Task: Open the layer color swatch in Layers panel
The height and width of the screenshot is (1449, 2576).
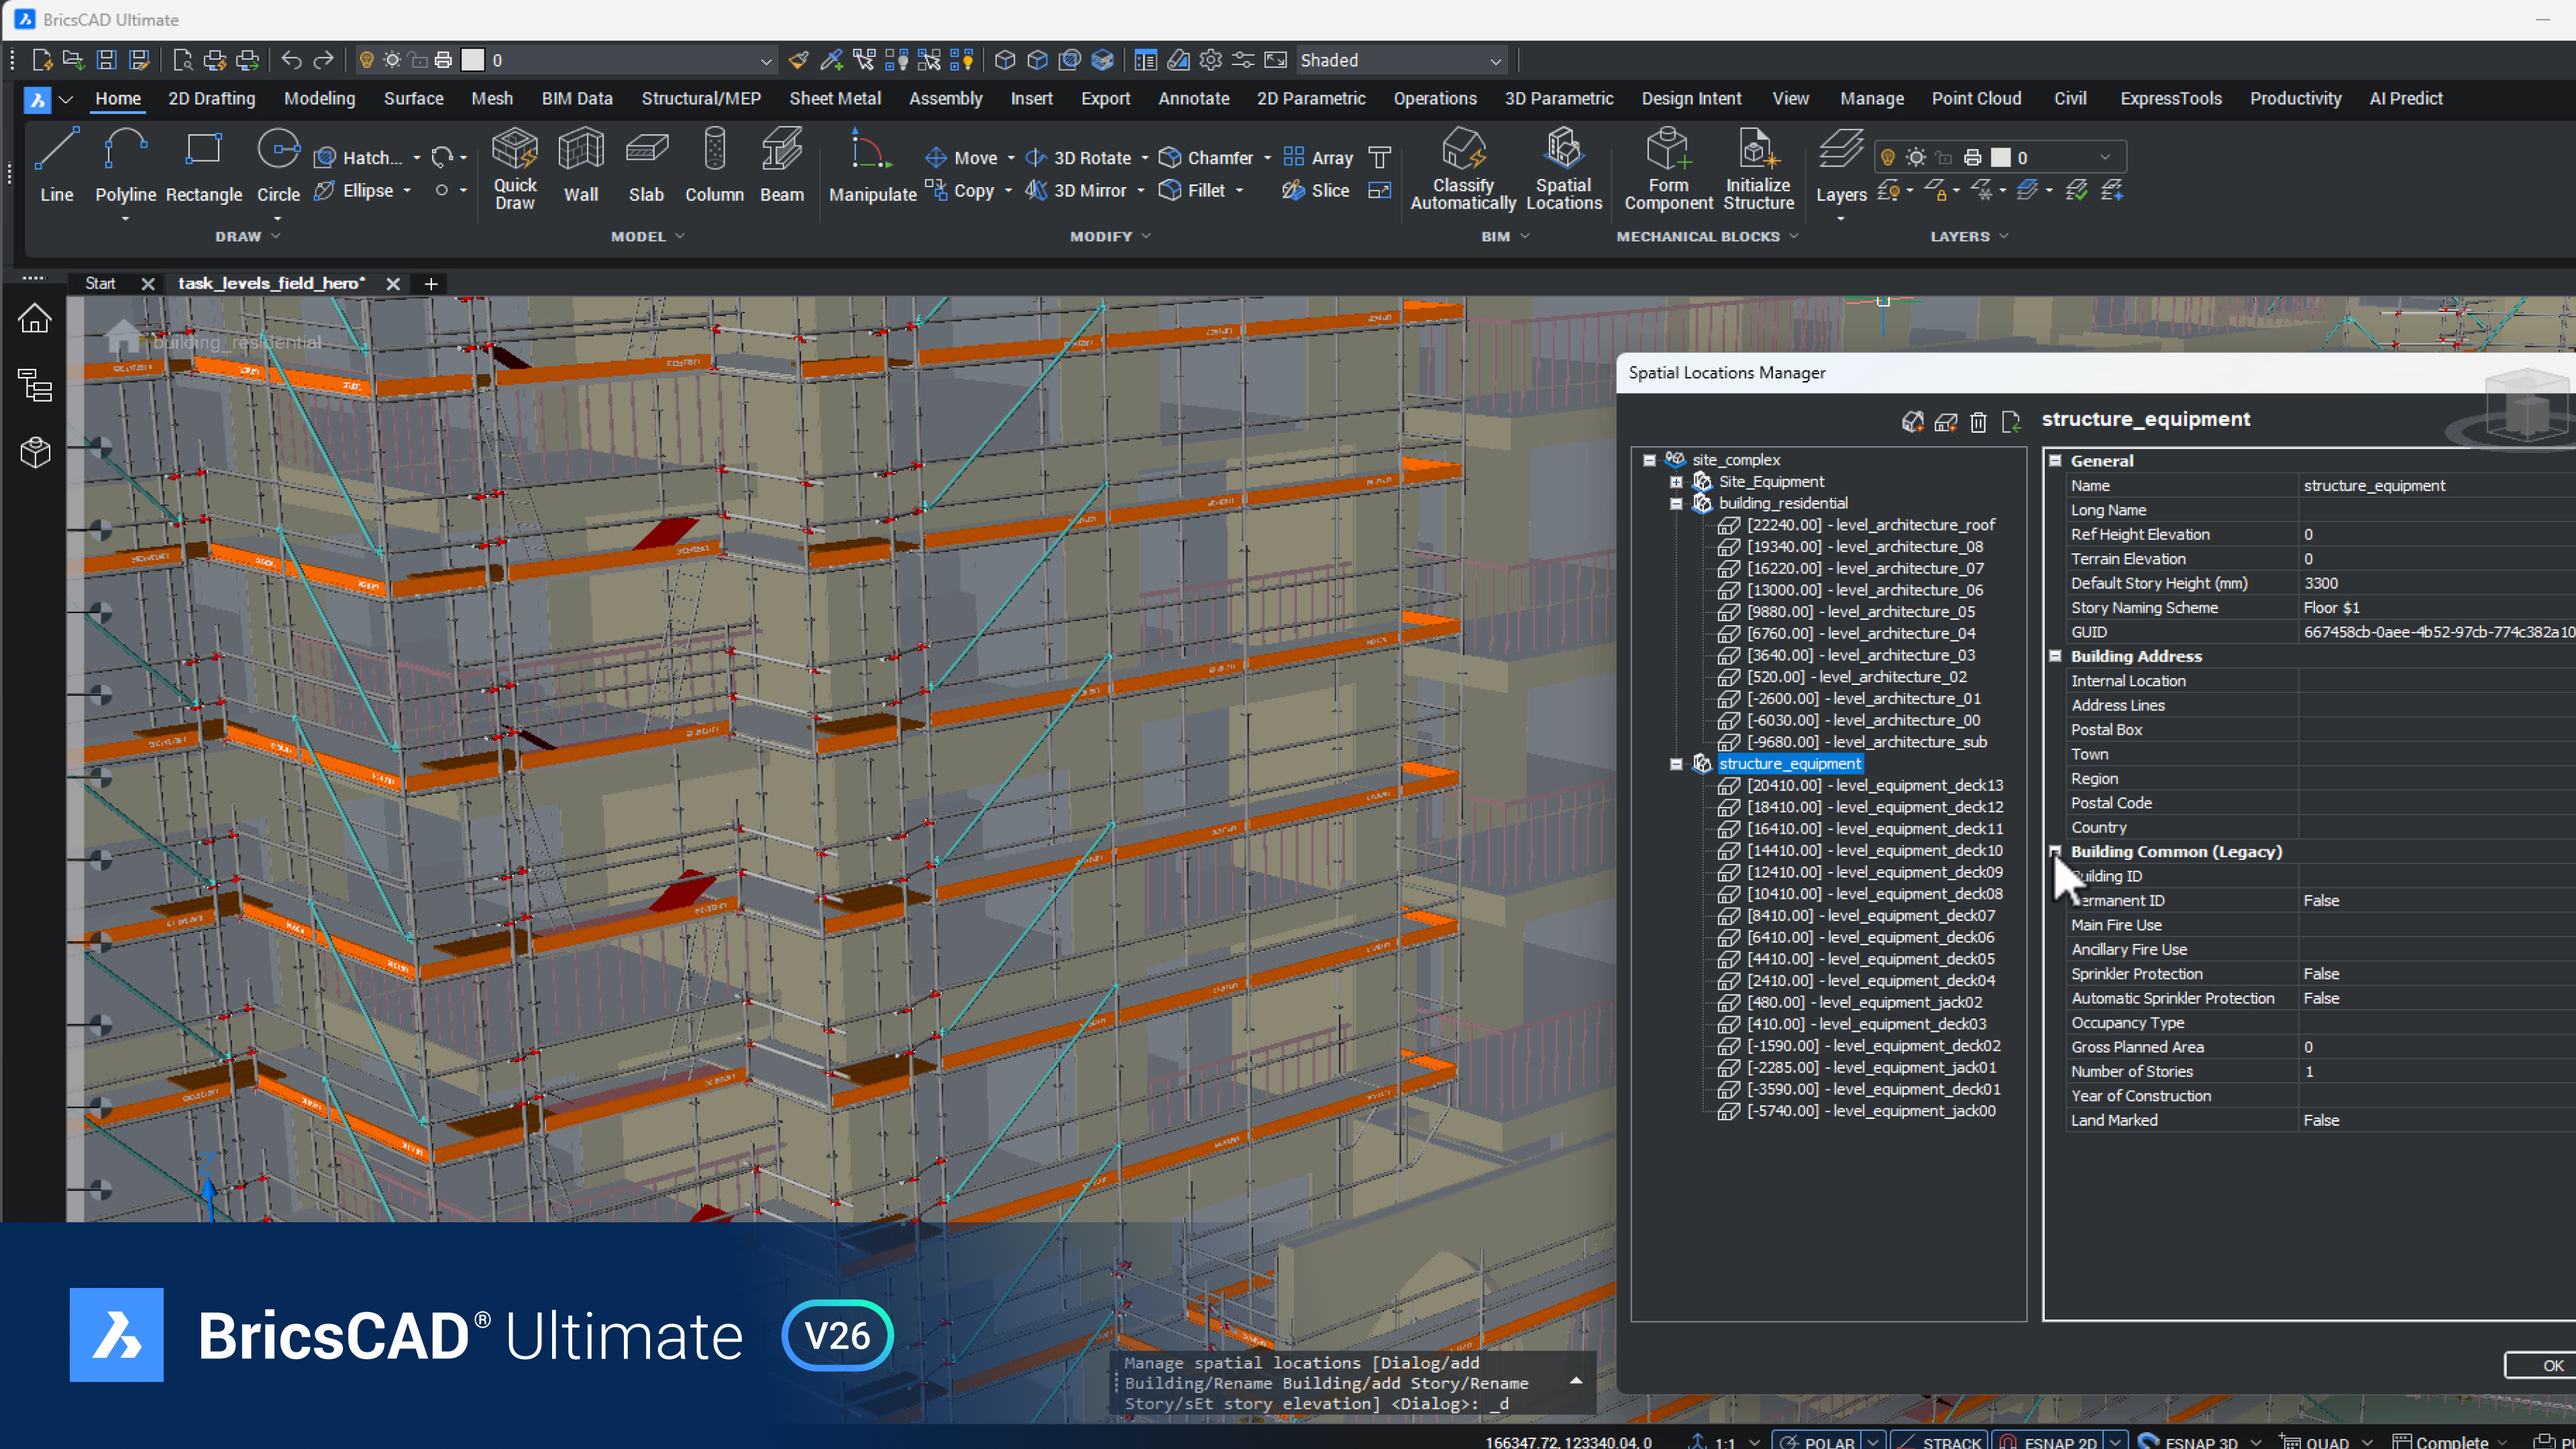Action: [x=2000, y=156]
